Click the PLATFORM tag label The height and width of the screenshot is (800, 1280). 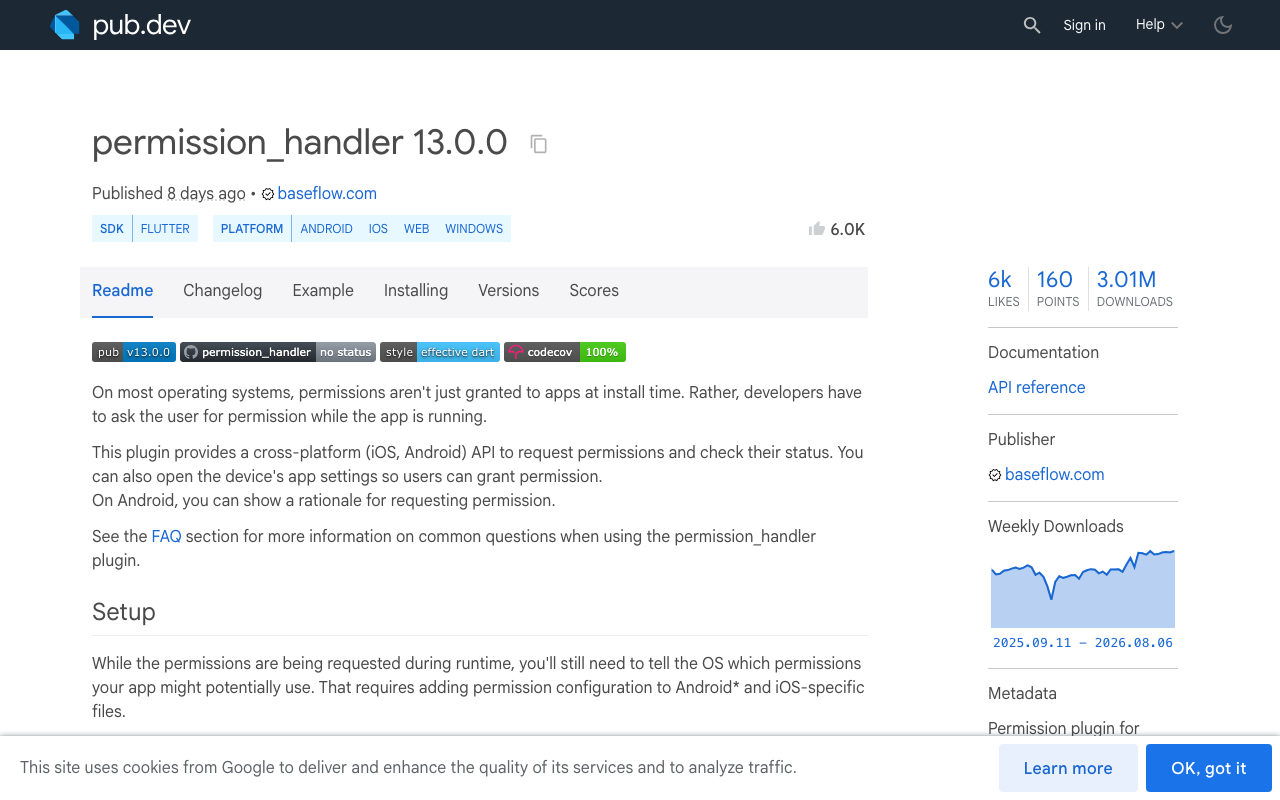click(x=252, y=229)
